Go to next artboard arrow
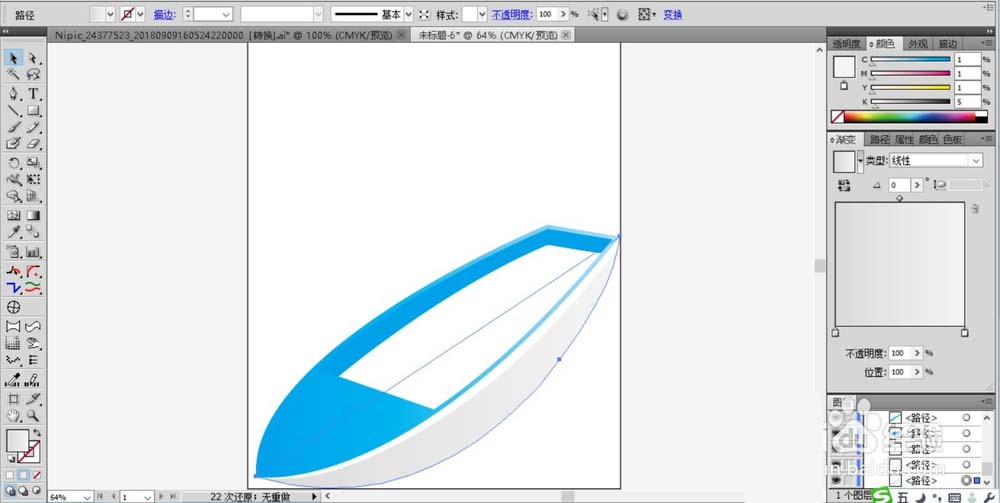The width and height of the screenshot is (1000, 503). (x=160, y=496)
